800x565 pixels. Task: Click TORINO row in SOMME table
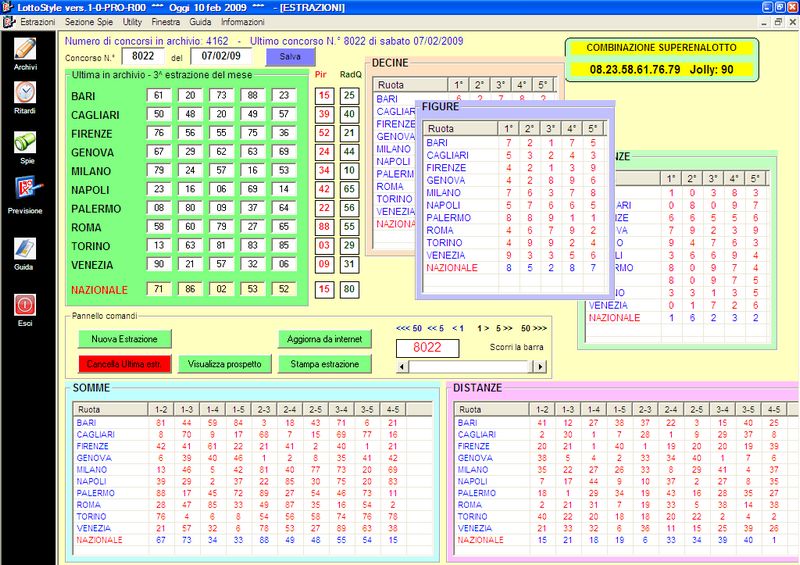254,517
